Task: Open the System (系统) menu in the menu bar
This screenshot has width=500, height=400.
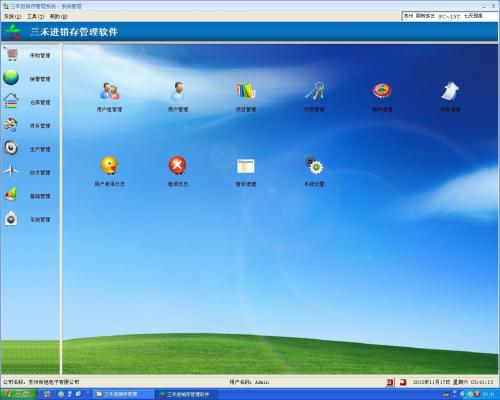Action: point(12,16)
